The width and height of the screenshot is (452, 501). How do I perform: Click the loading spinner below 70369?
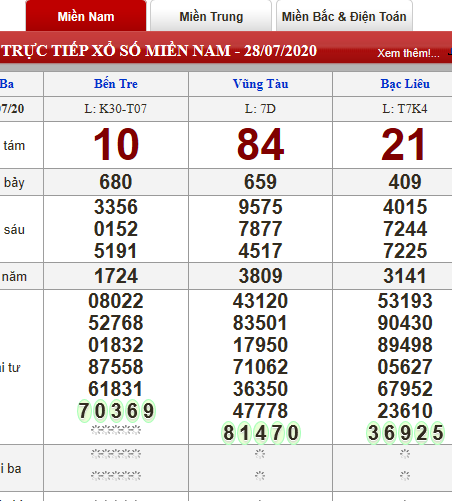(116, 430)
